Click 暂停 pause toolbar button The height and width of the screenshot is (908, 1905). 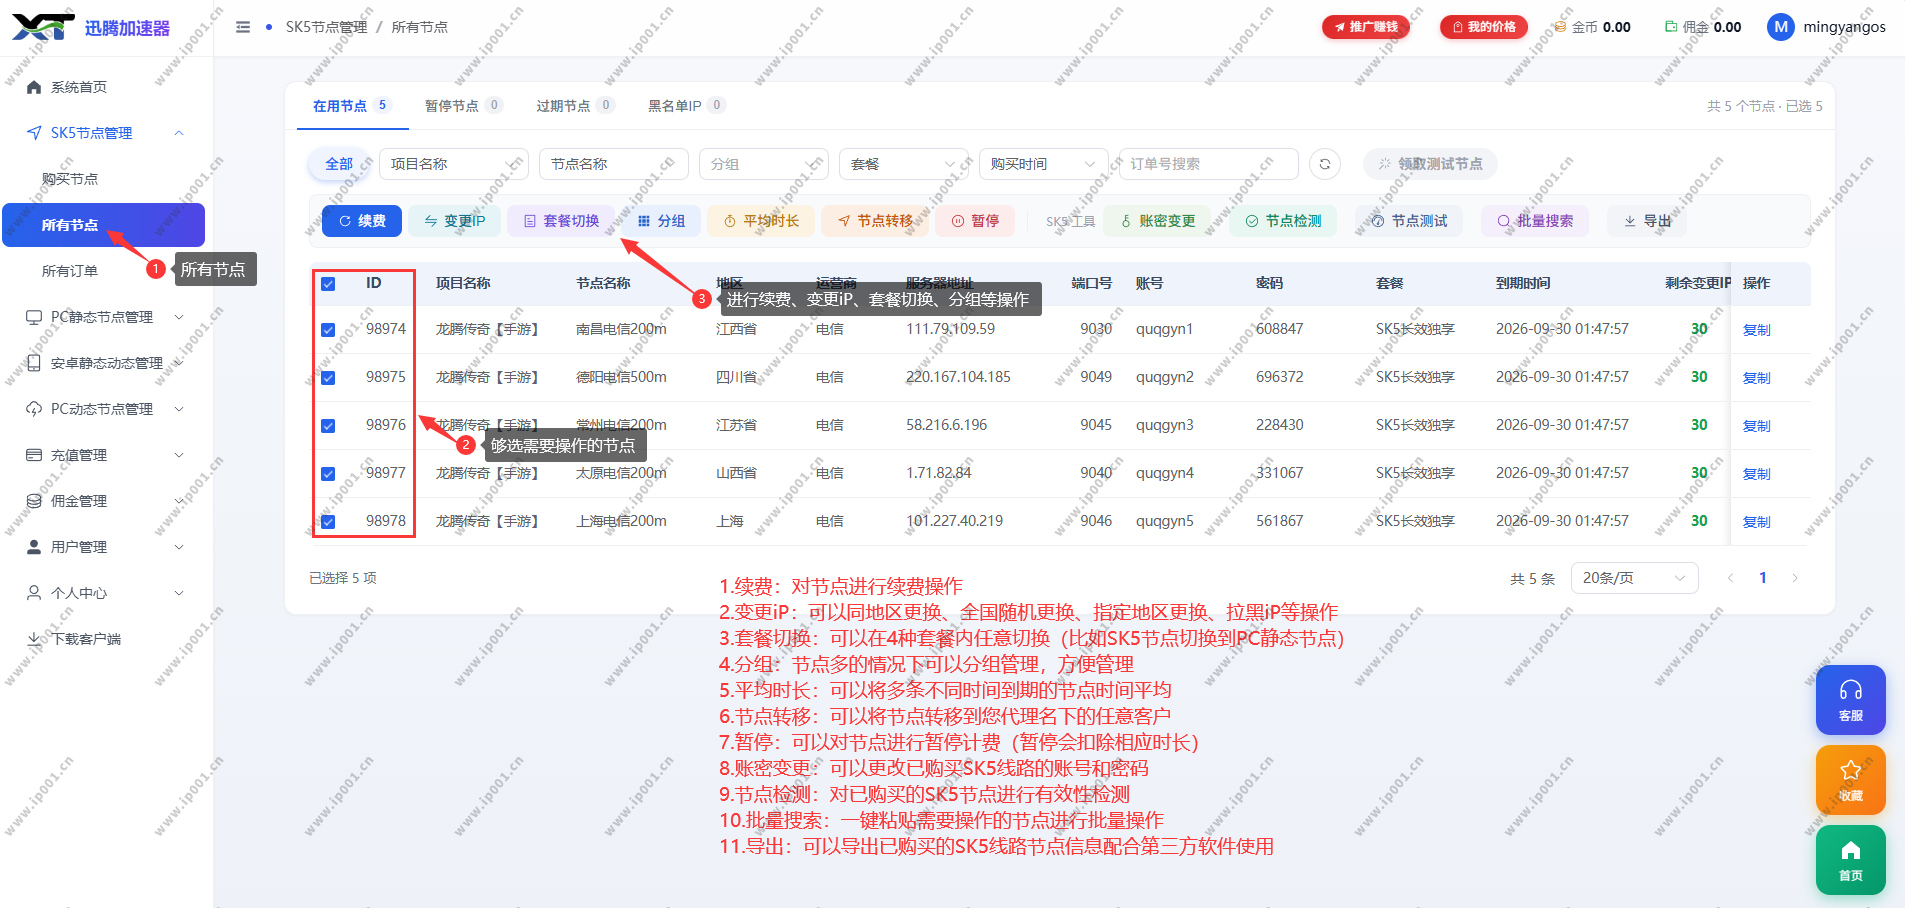975,221
